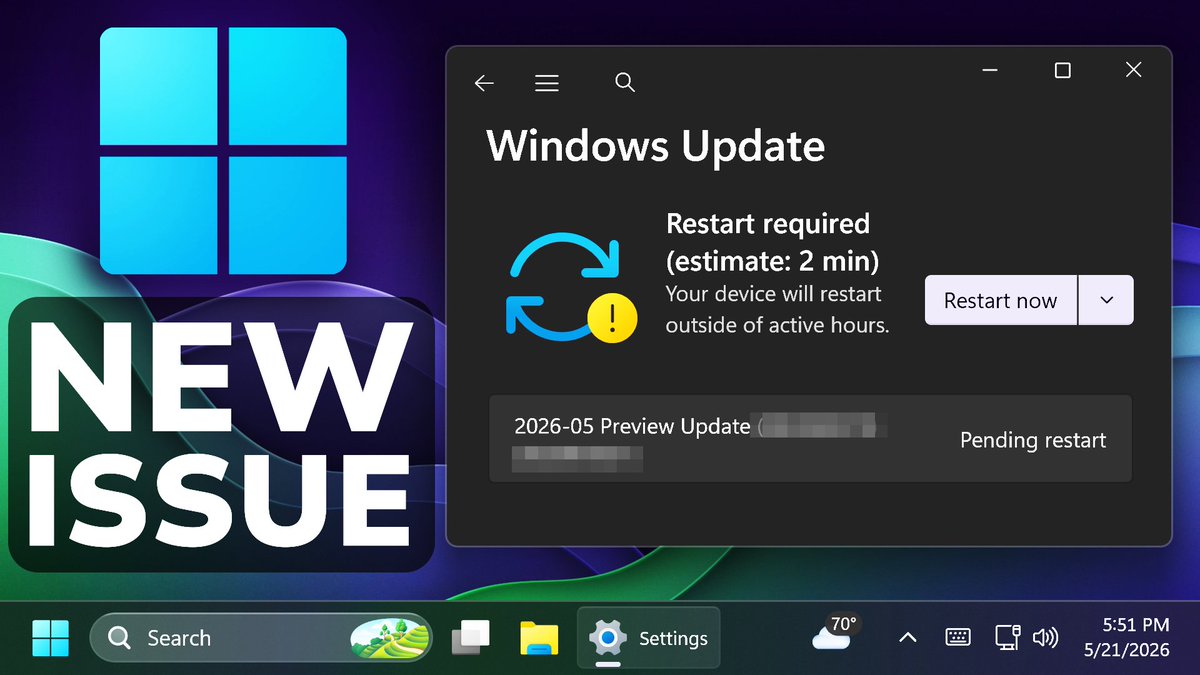
Task: Open File Explorer from the taskbar
Action: (539, 638)
